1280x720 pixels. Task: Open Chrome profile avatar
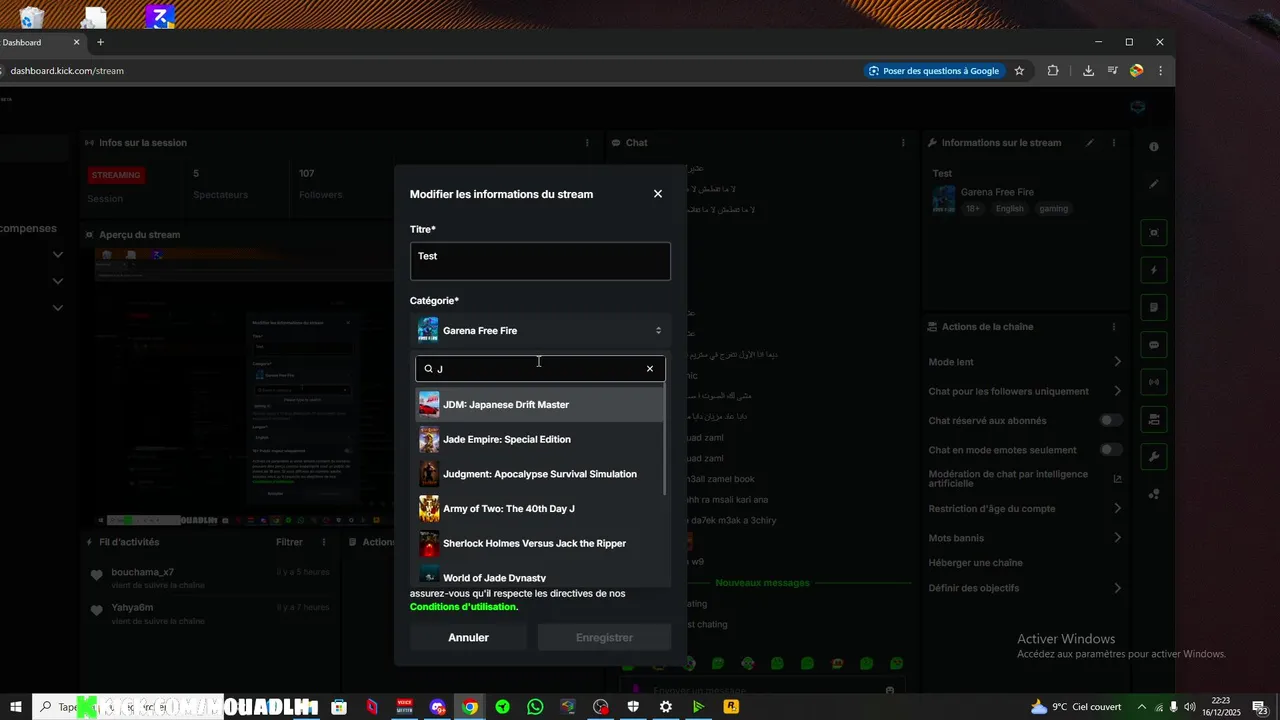pos(1136,71)
